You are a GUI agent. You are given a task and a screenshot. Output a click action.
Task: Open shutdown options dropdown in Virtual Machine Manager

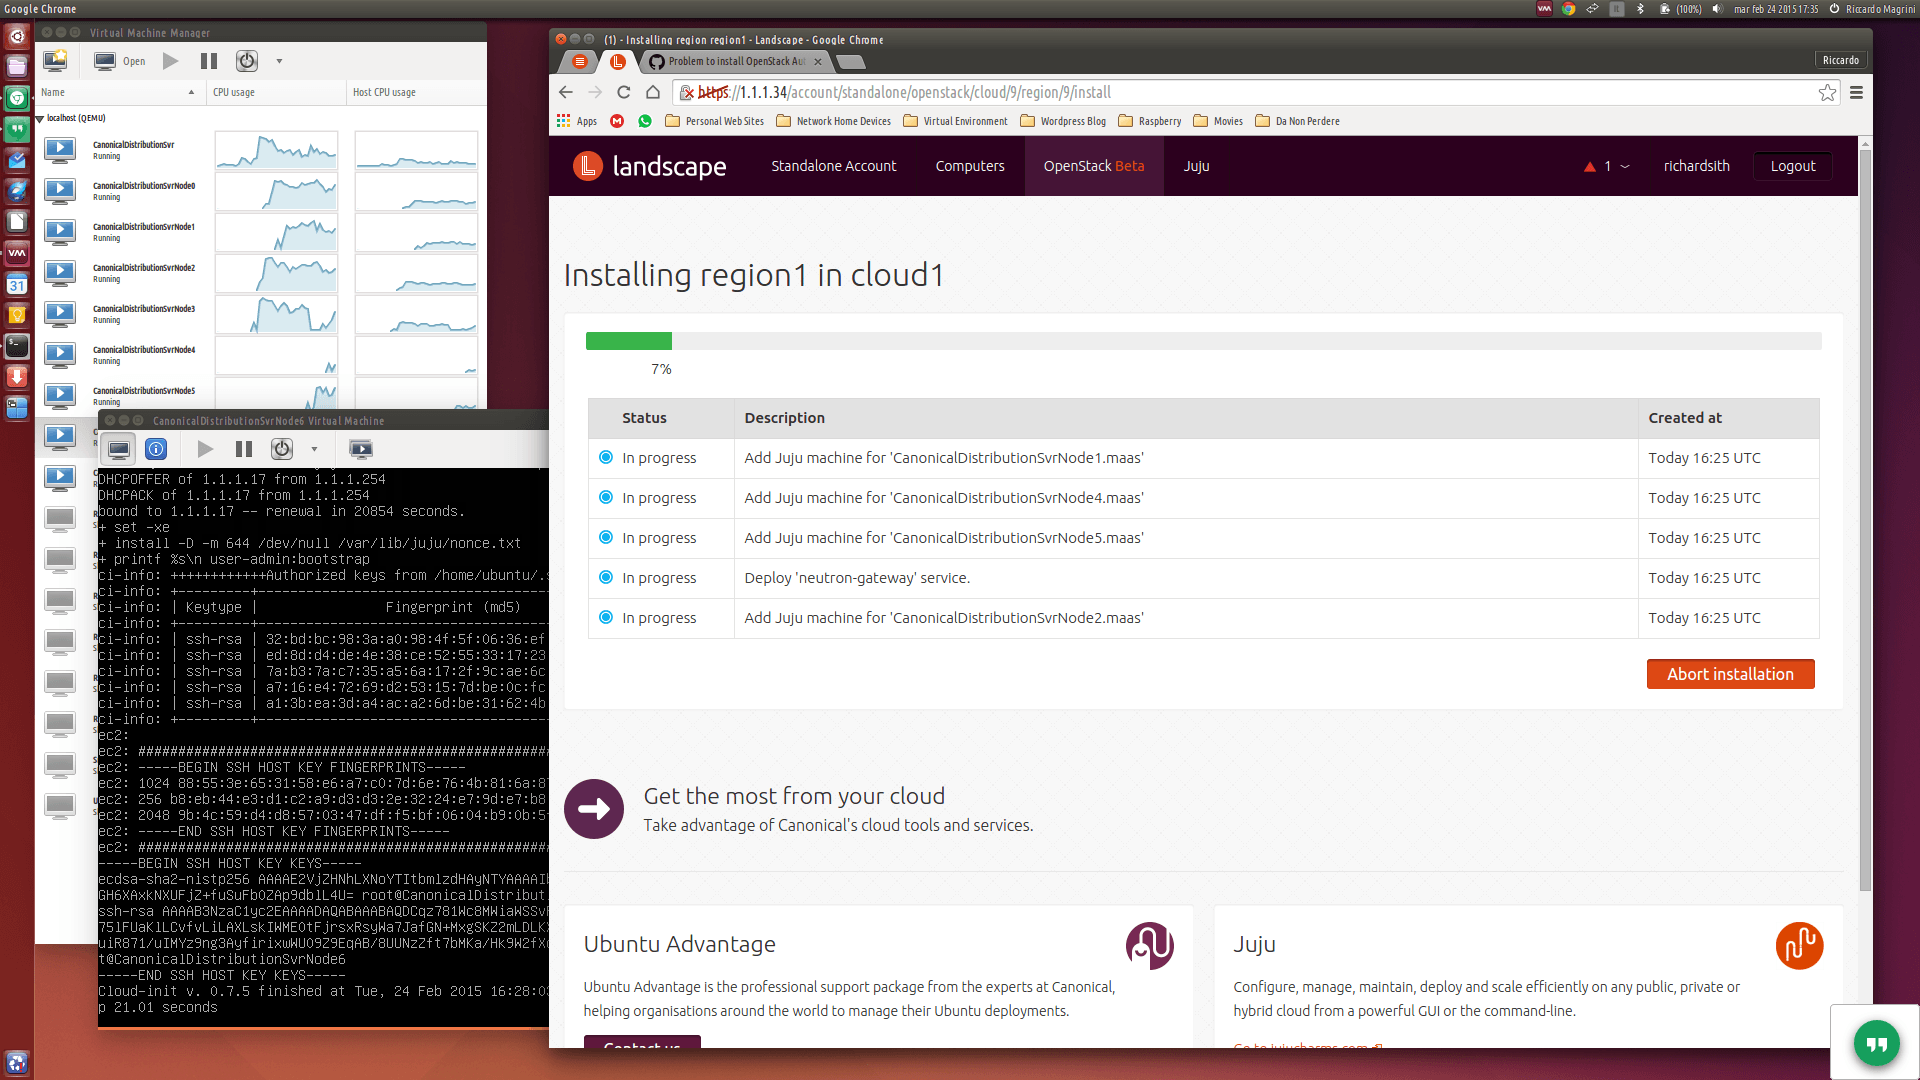tap(279, 61)
